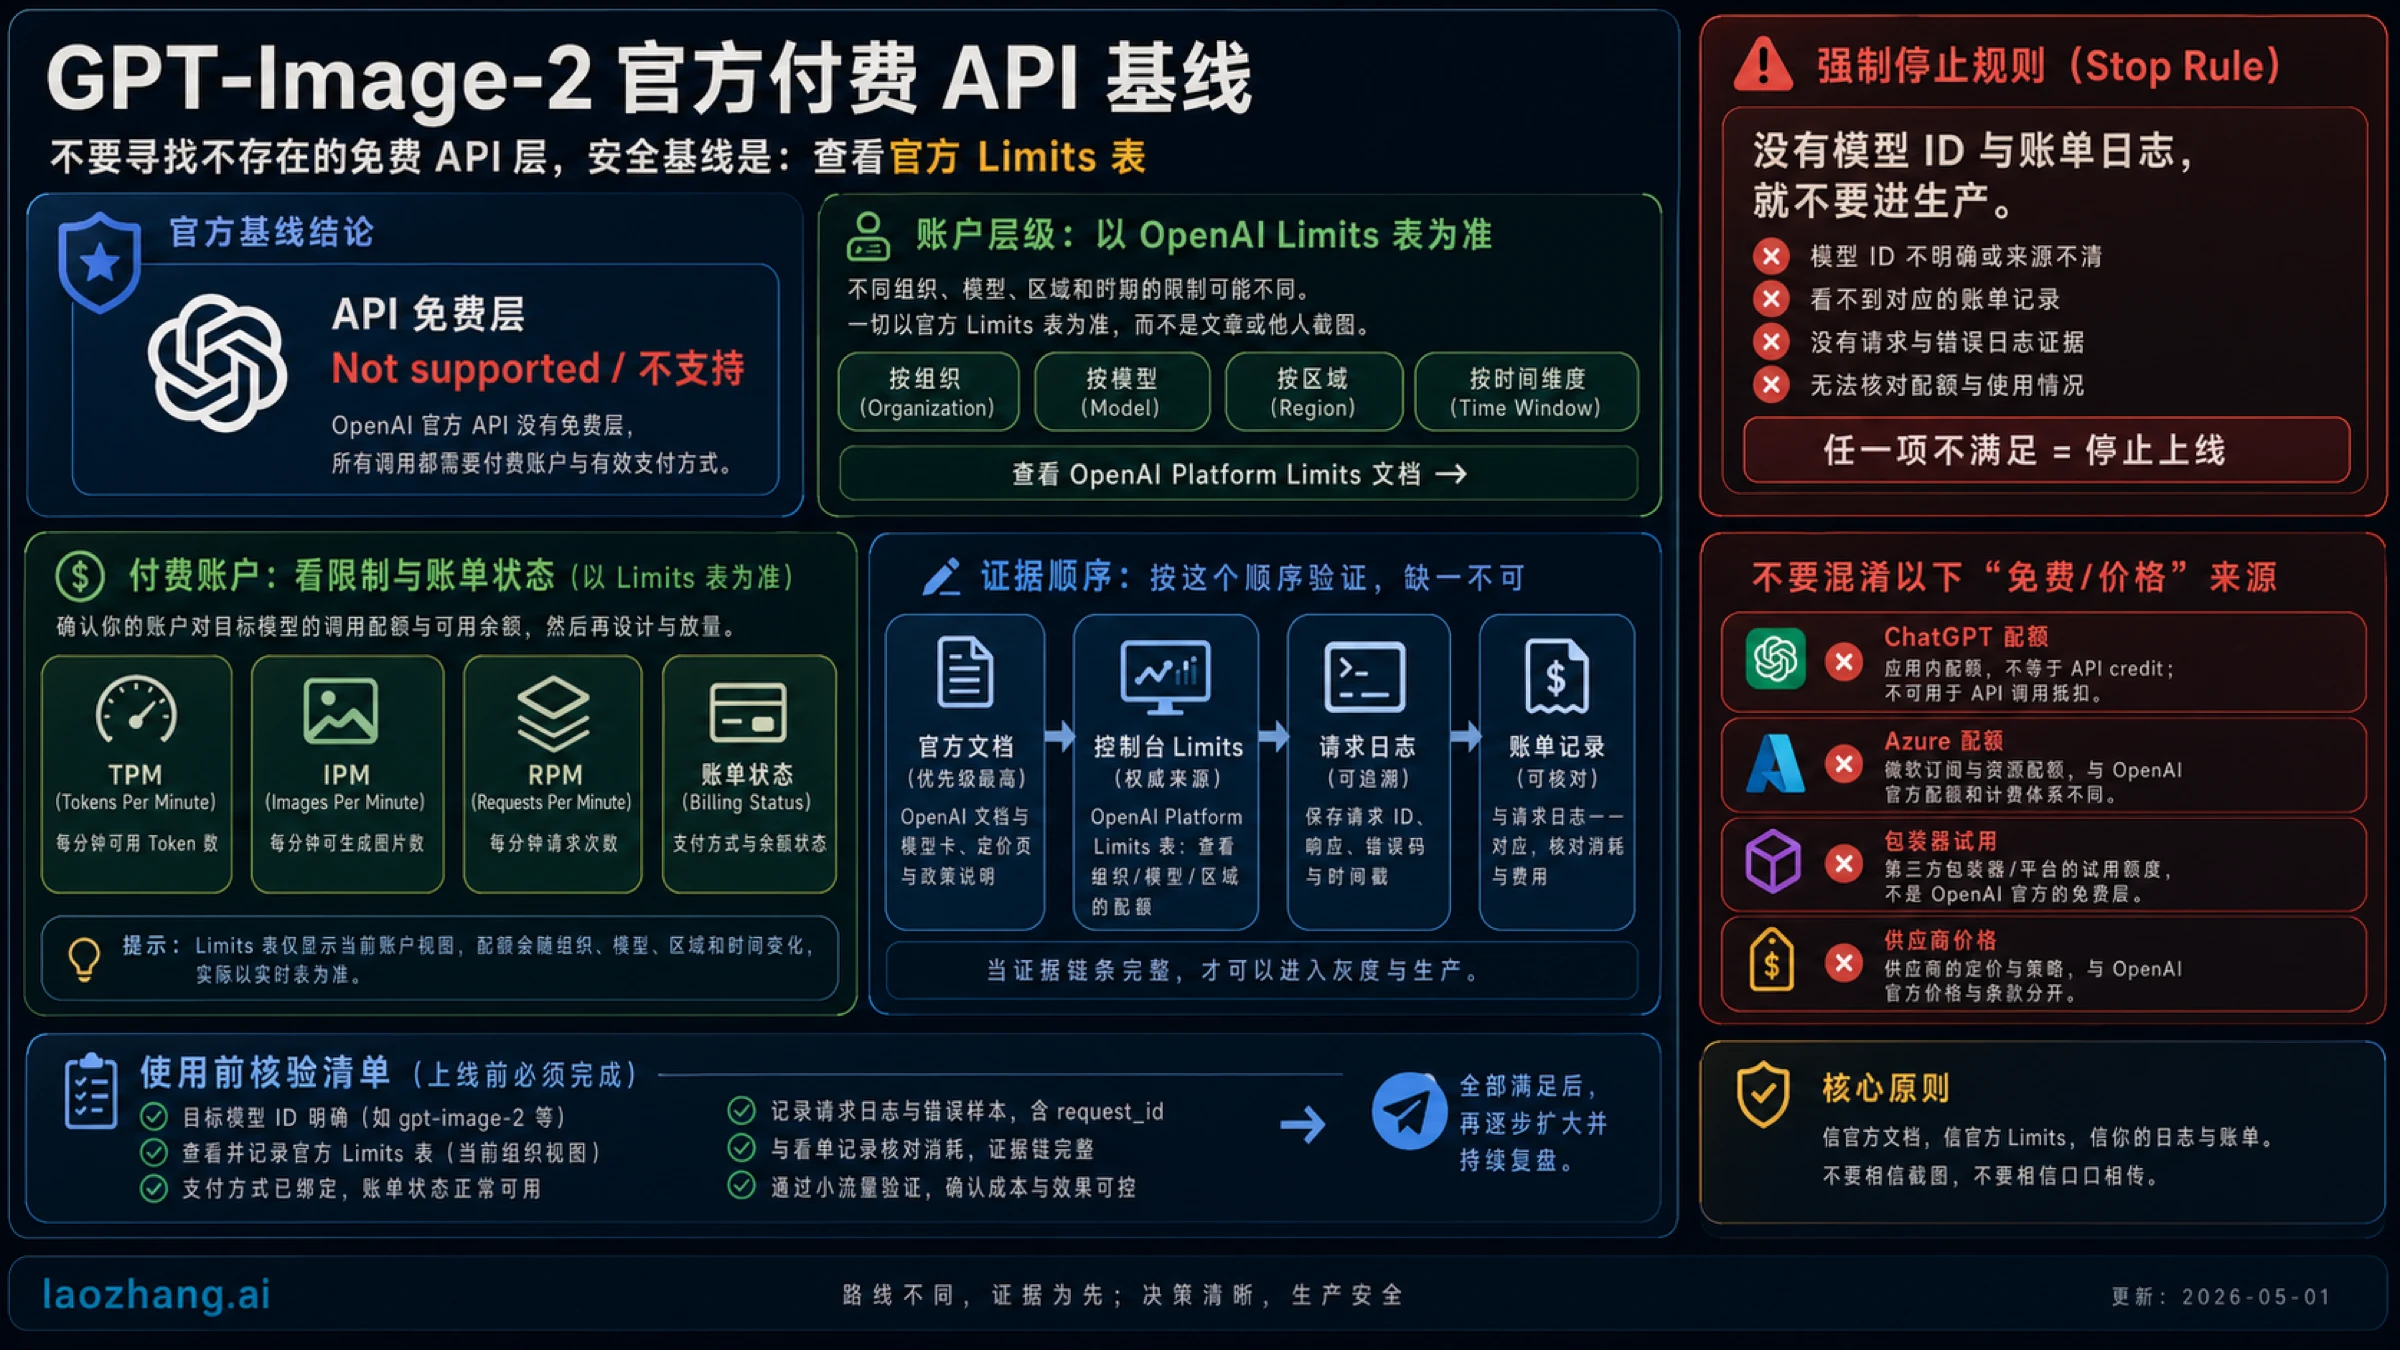Click the Not supported / 不支持 text

[538, 368]
